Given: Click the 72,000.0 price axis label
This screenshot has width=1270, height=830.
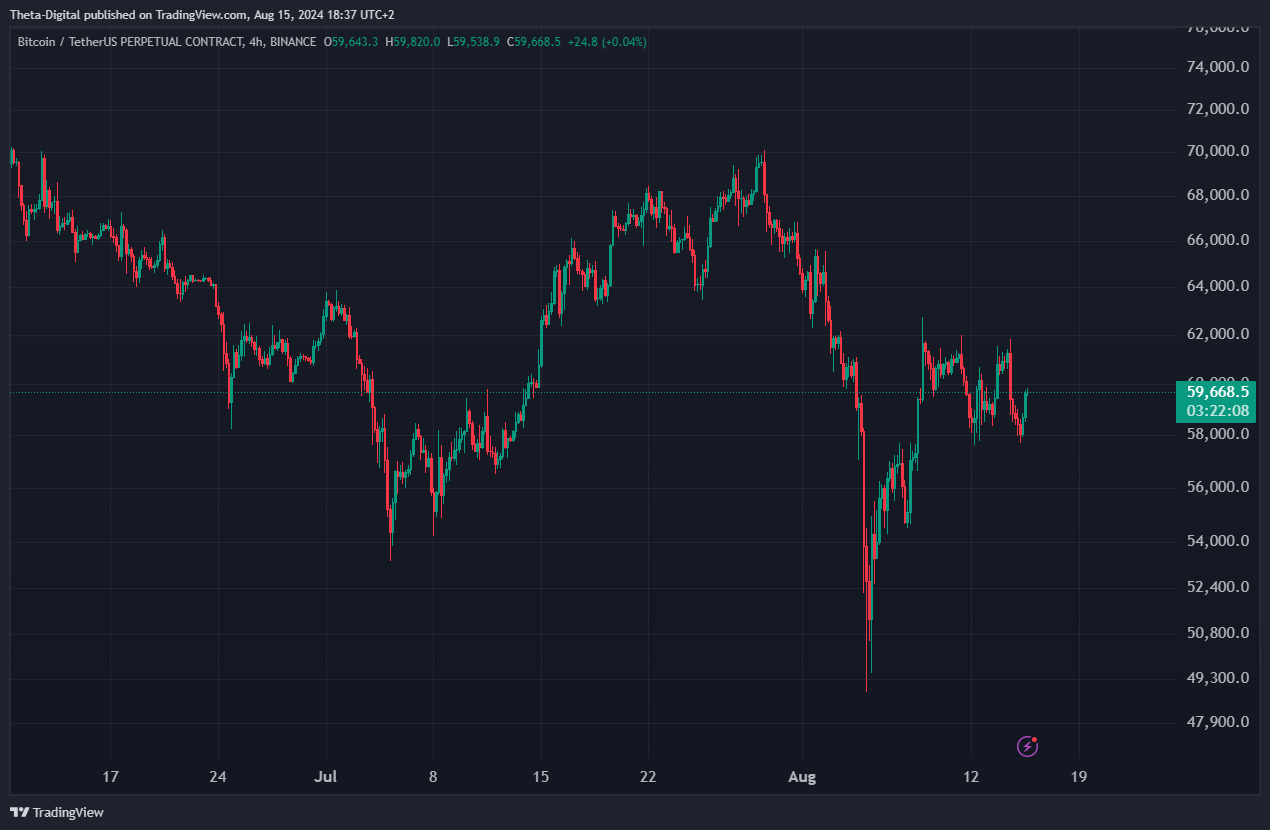Looking at the screenshot, I should point(1216,108).
